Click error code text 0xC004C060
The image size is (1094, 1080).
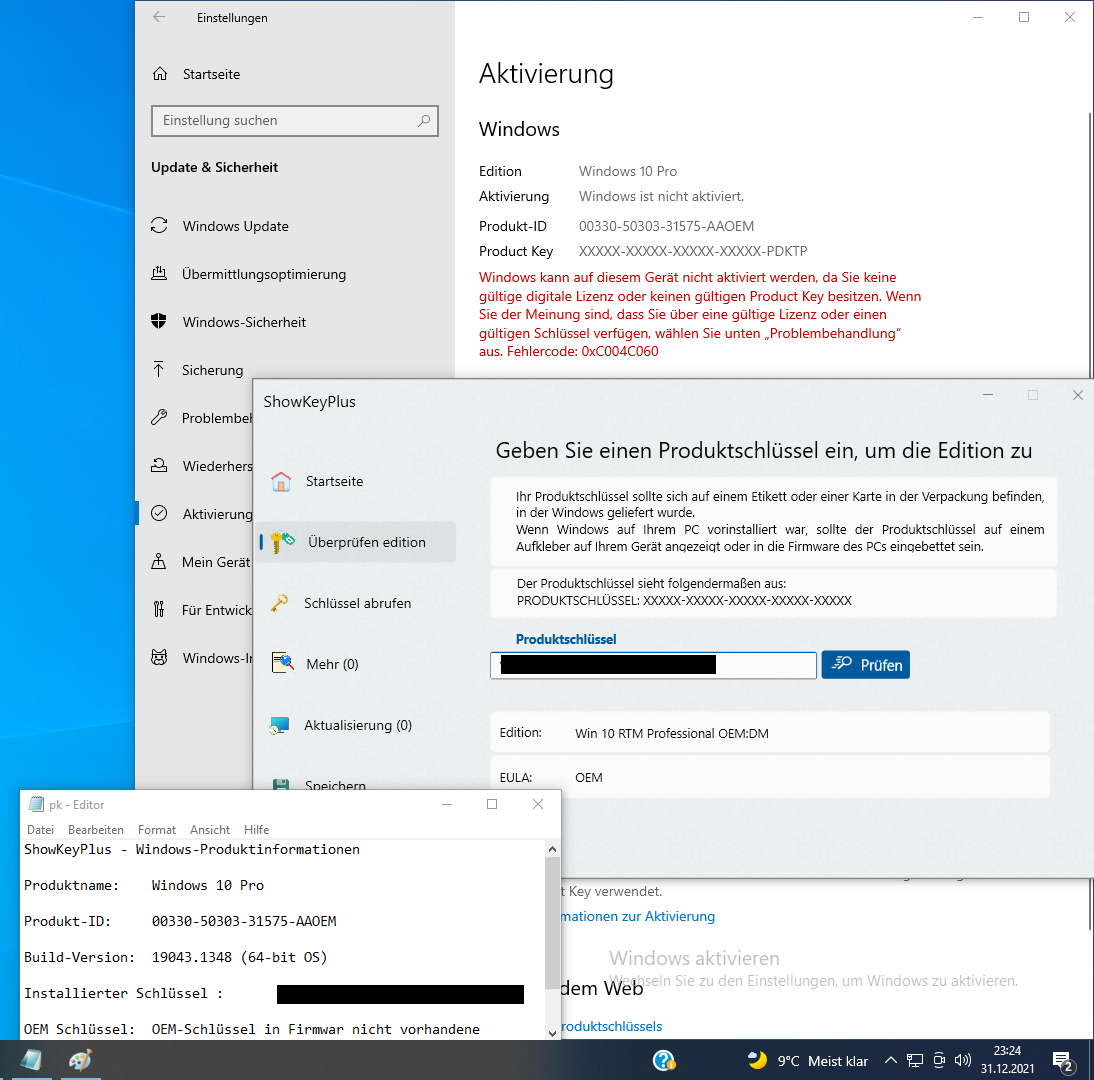pos(620,351)
